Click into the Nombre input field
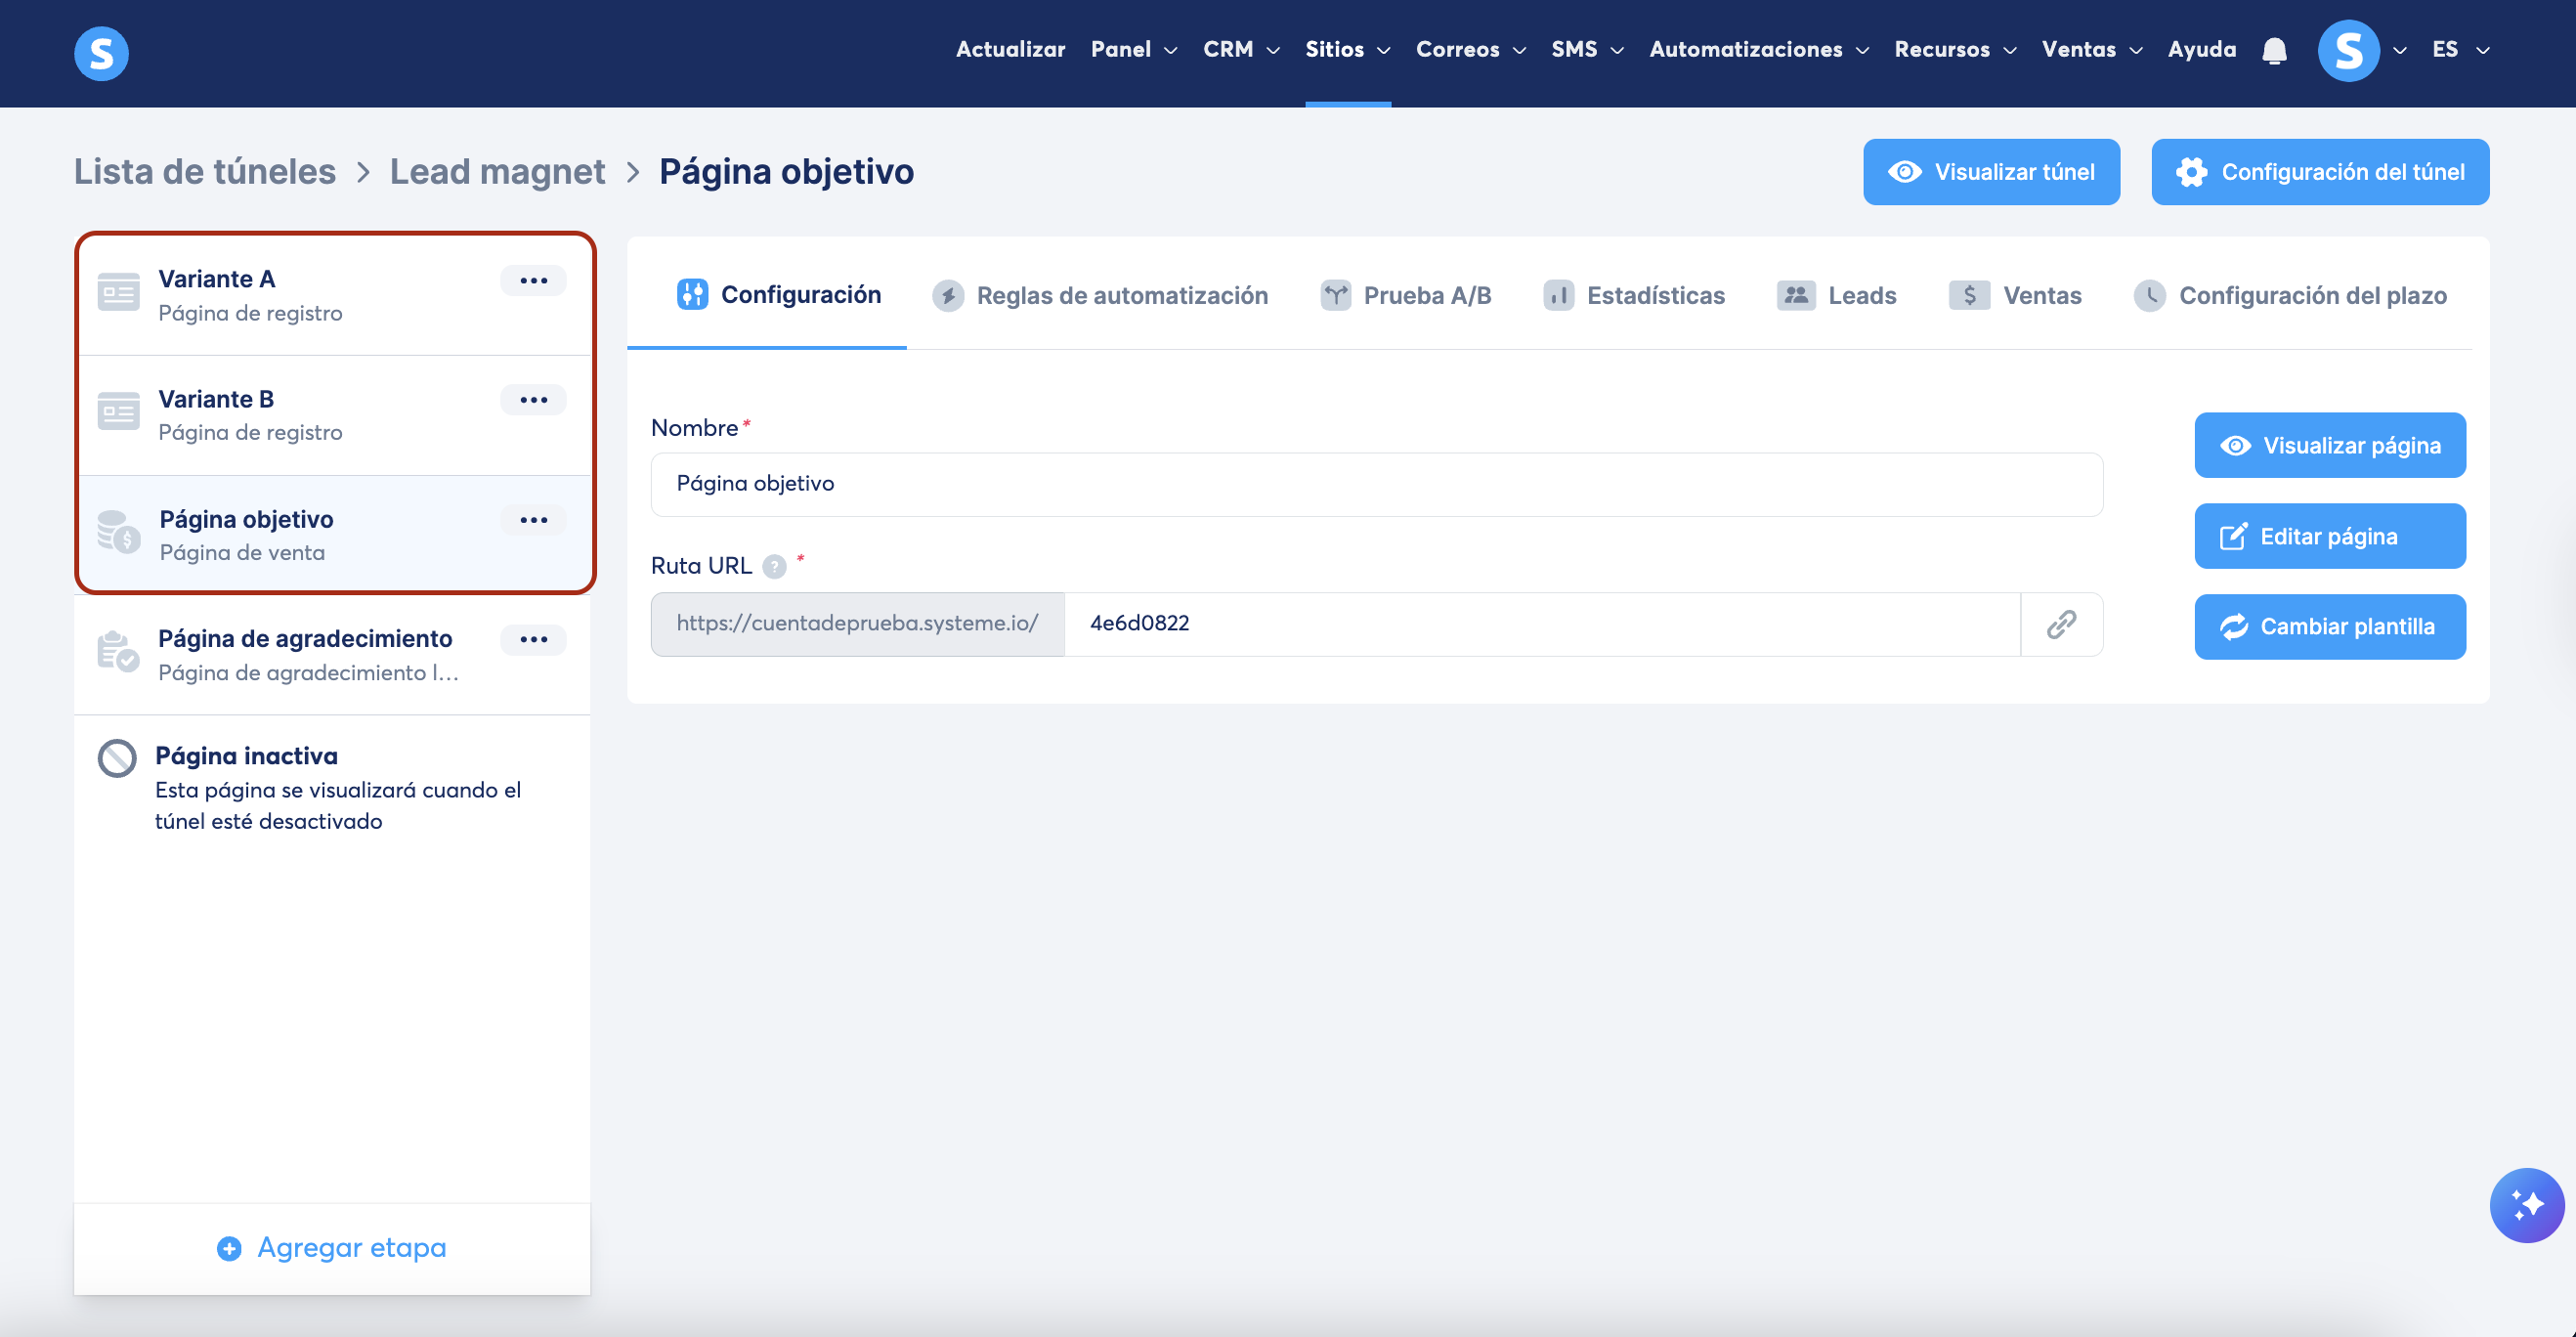Image resolution: width=2576 pixels, height=1337 pixels. pos(1376,484)
